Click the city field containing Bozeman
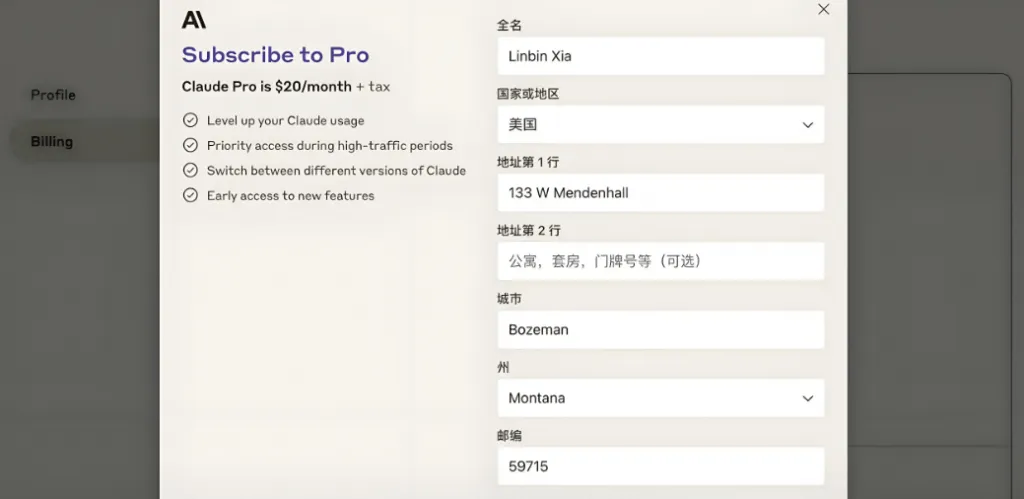Viewport: 1024px width, 499px height. click(x=660, y=329)
